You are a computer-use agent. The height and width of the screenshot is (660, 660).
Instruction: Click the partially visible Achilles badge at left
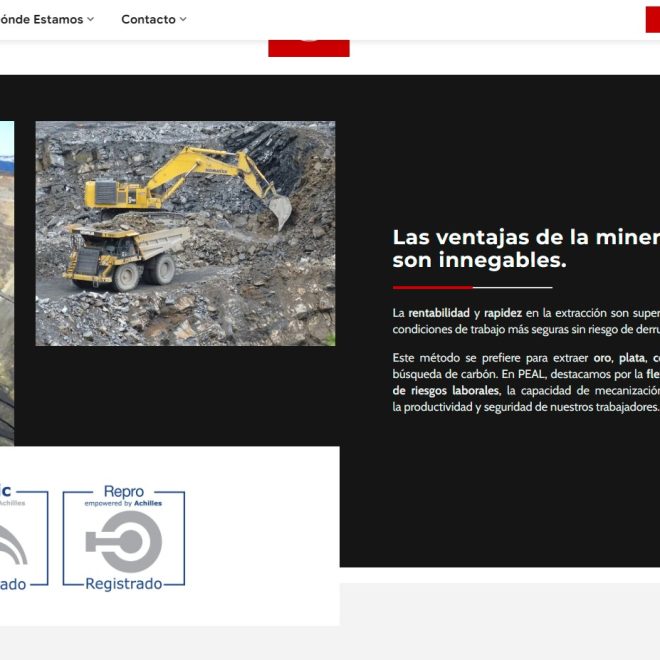pos(22,538)
